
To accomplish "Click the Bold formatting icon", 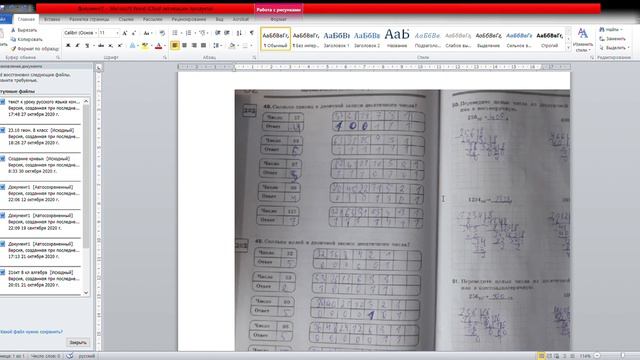I will [68, 46].
